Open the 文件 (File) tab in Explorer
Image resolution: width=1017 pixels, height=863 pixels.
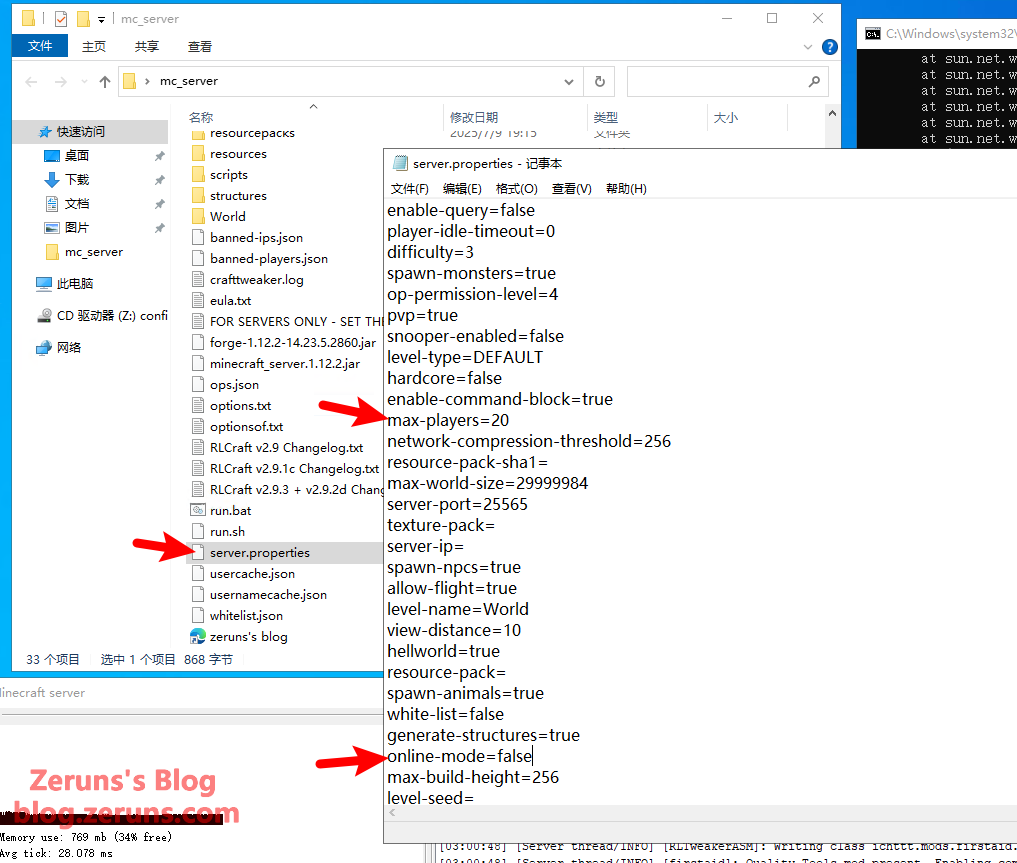coord(40,46)
